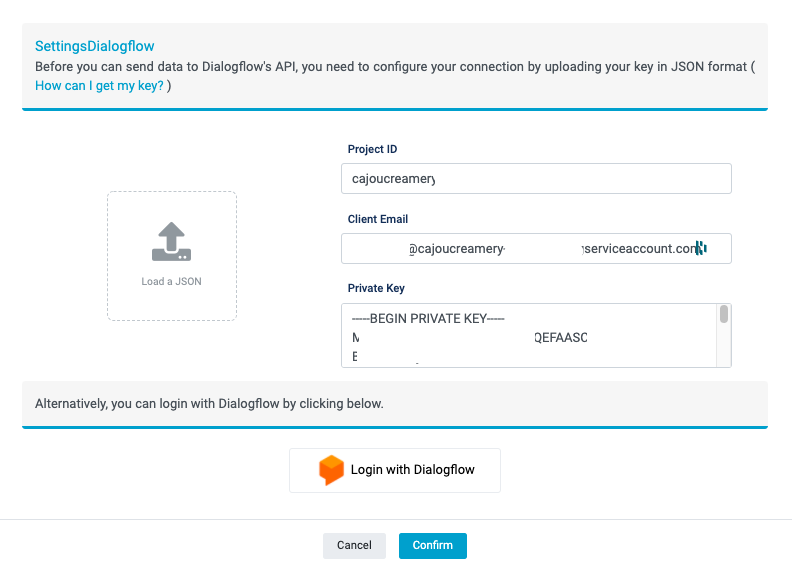Confirm the Dialogflow settings
The width and height of the screenshot is (792, 569).
(432, 545)
